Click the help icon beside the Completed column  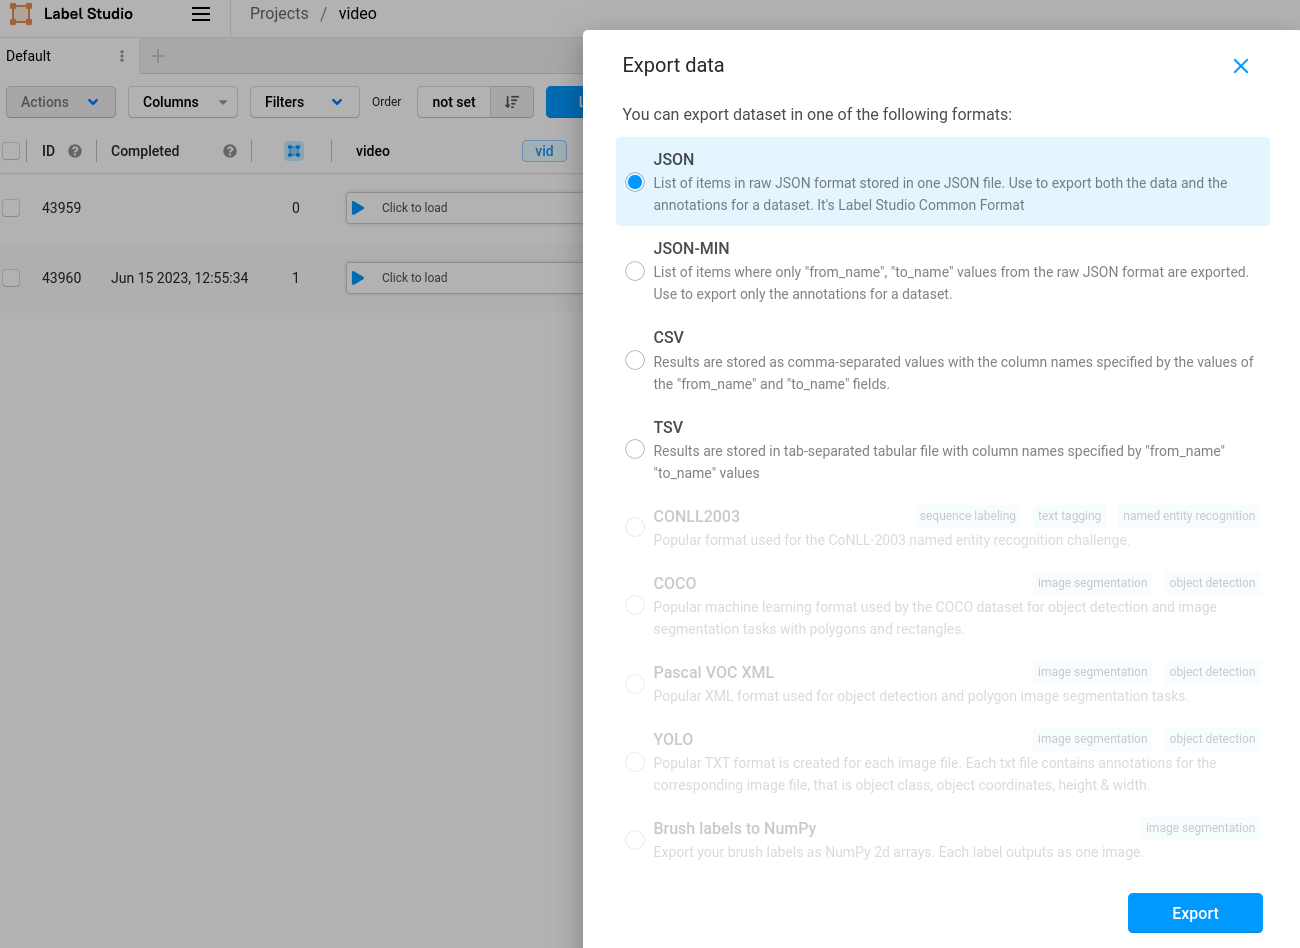(229, 150)
